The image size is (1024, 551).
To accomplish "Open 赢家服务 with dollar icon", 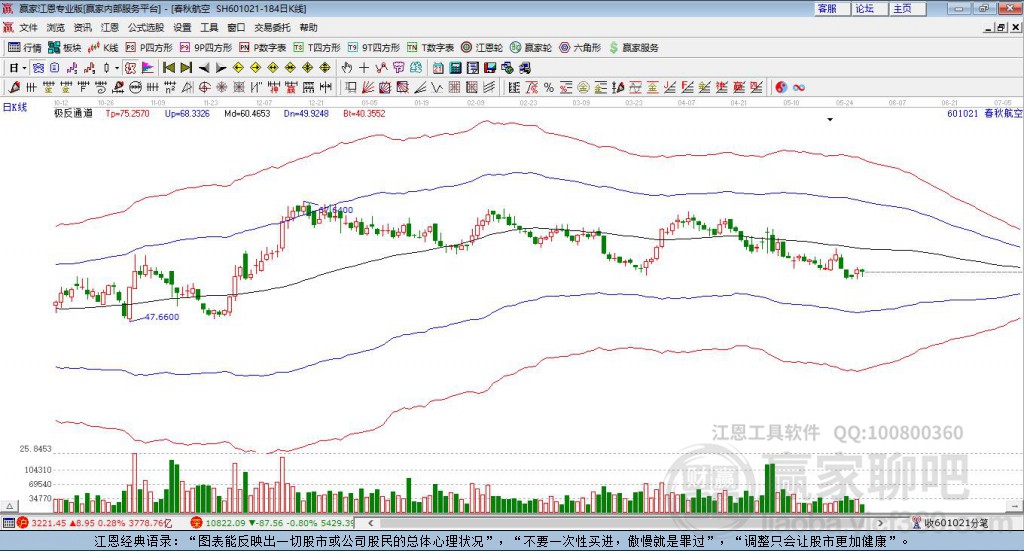I will click(633, 48).
